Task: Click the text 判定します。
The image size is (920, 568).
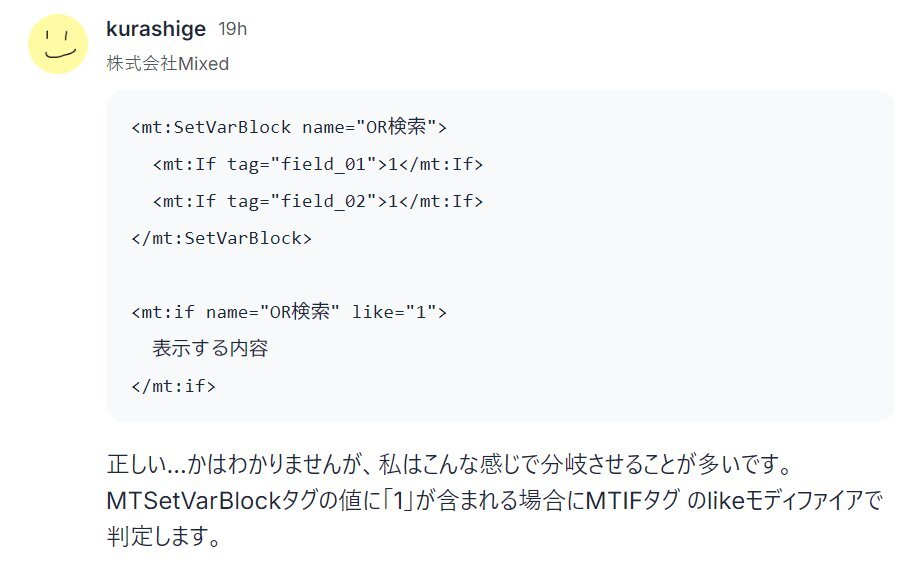Action: 164,536
